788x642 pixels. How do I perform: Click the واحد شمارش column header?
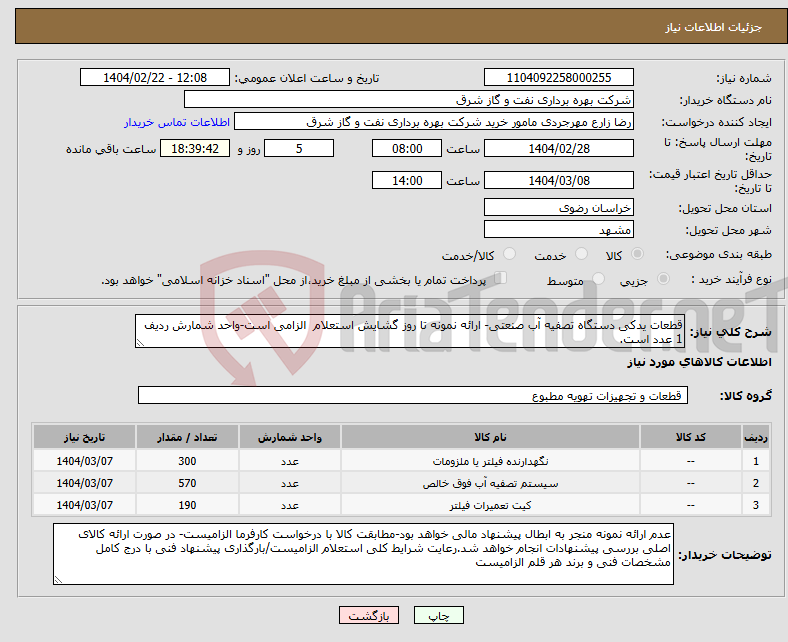point(289,437)
